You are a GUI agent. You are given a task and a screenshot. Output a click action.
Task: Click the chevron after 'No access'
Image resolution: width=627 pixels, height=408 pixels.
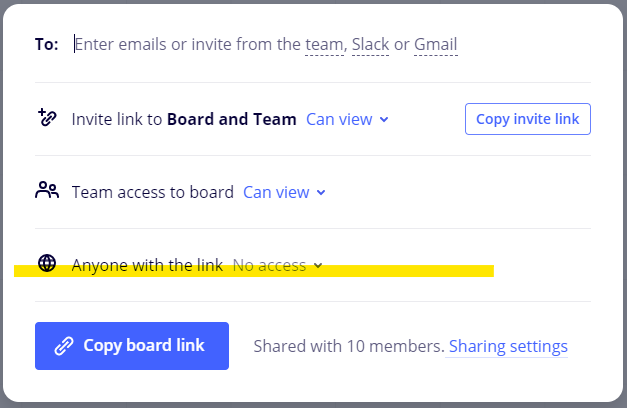(x=318, y=266)
